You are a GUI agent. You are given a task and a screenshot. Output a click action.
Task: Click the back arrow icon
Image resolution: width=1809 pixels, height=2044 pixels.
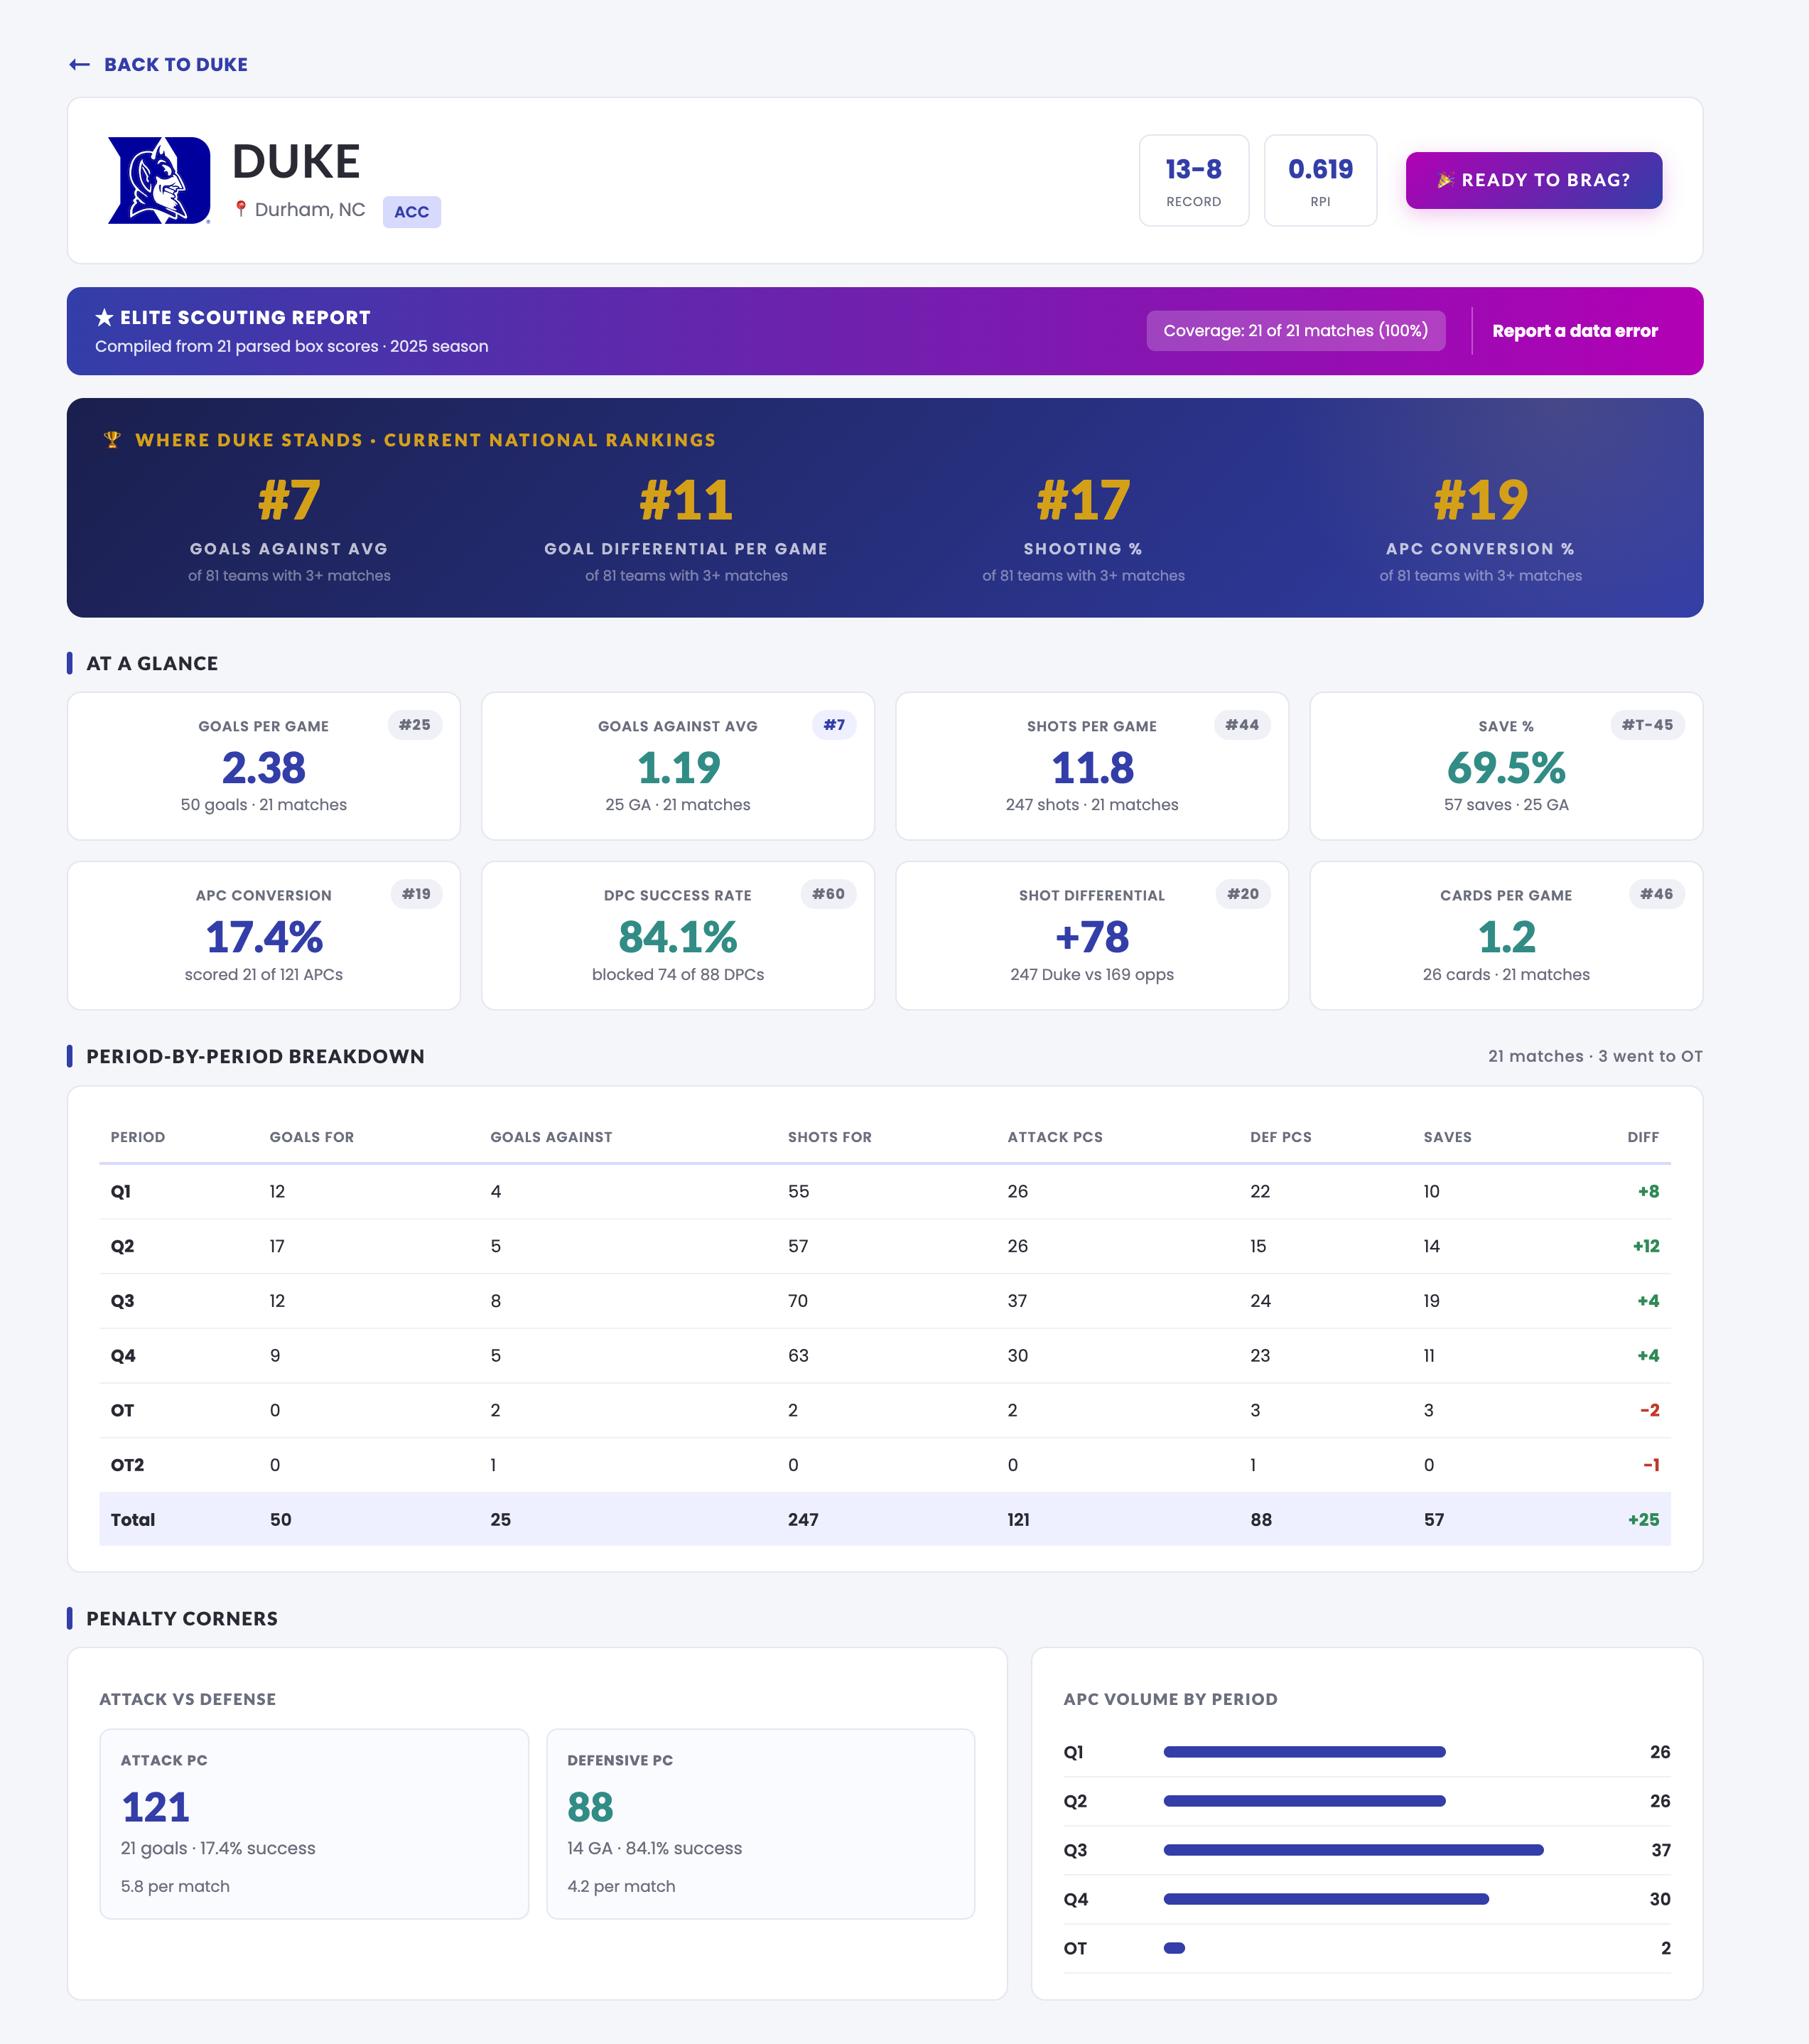point(79,65)
